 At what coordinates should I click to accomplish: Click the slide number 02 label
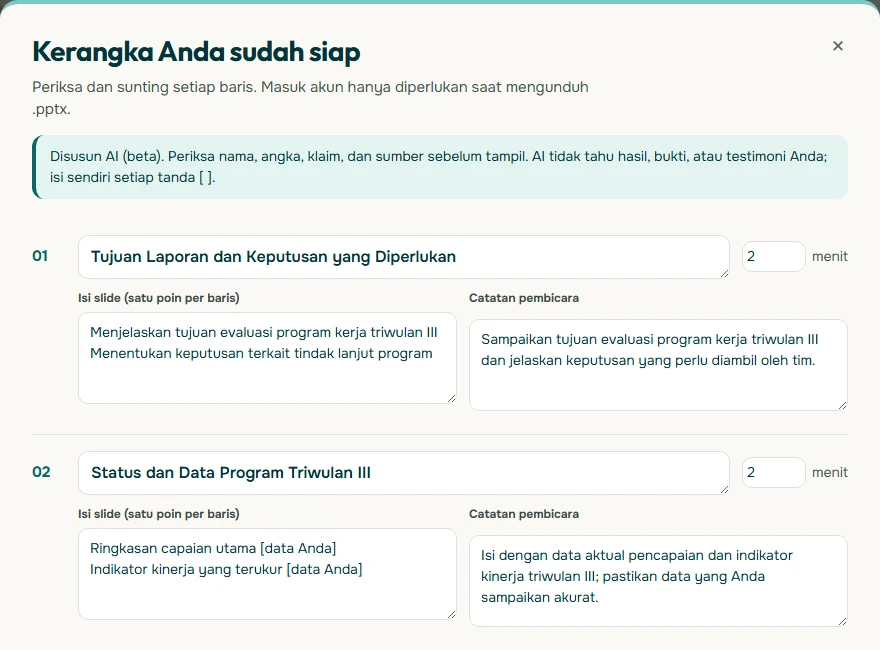coord(41,472)
